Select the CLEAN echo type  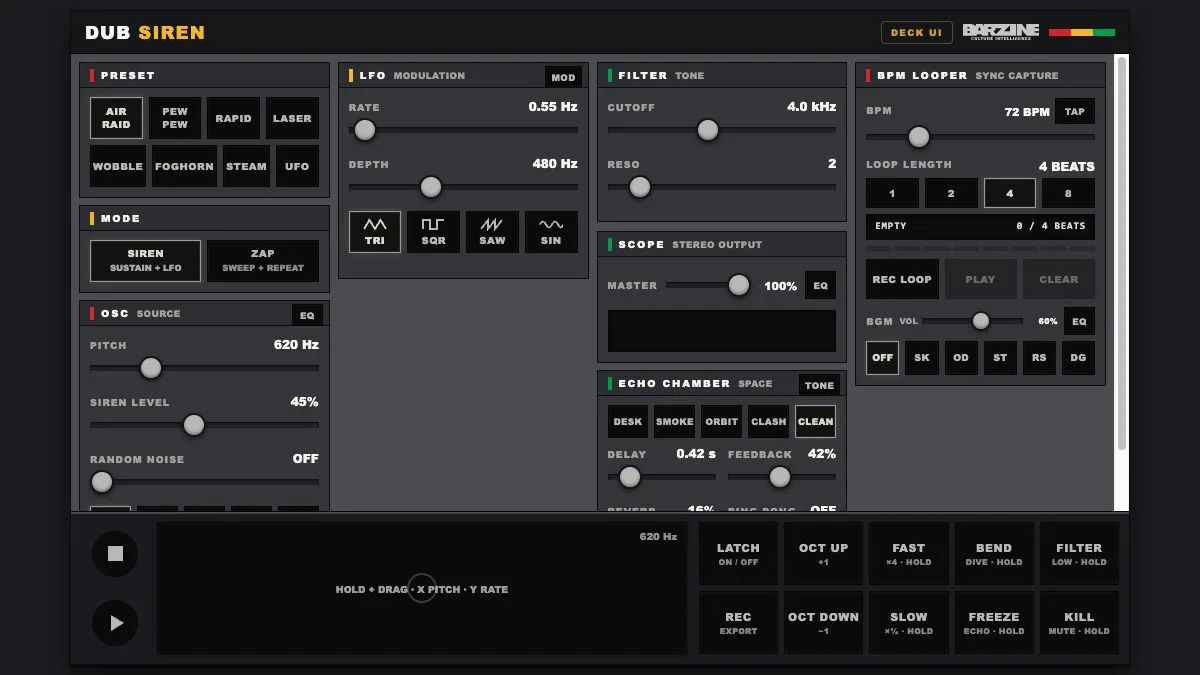coord(815,421)
